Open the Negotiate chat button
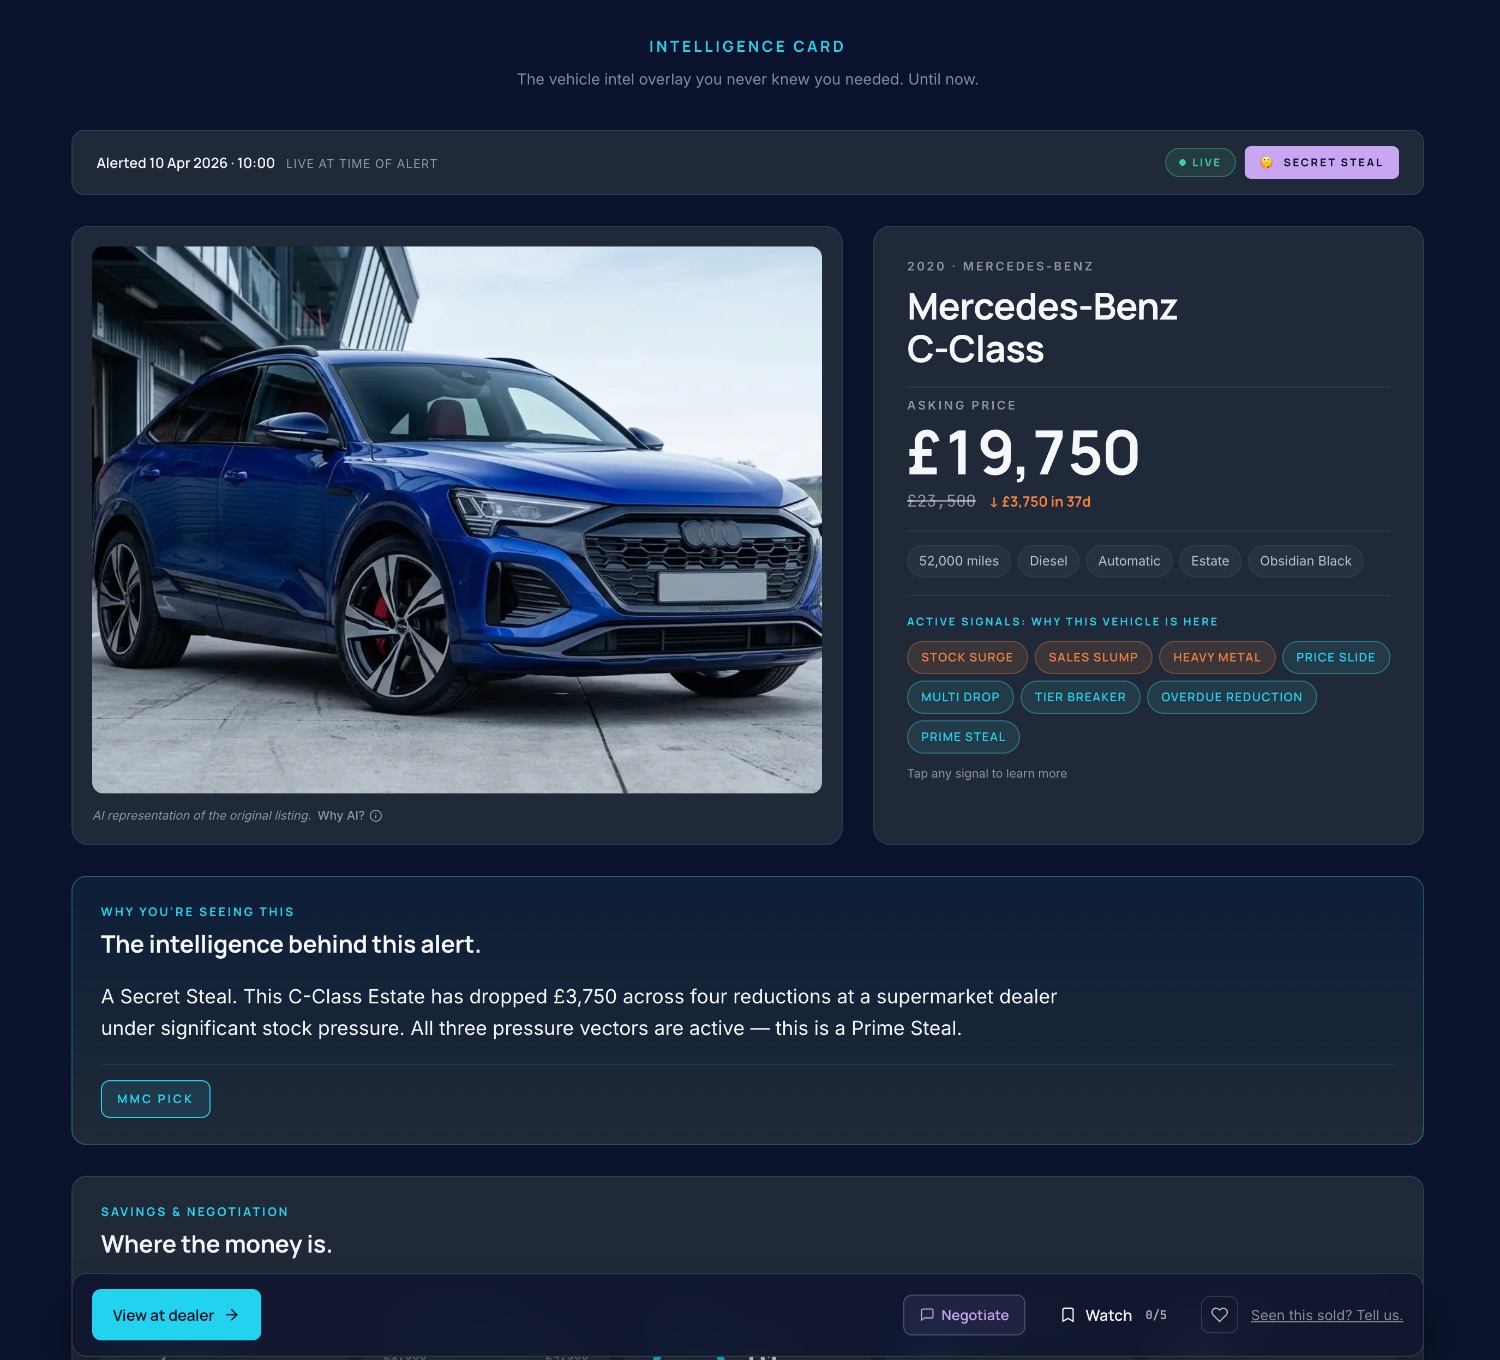The width and height of the screenshot is (1500, 1360). click(x=964, y=1315)
